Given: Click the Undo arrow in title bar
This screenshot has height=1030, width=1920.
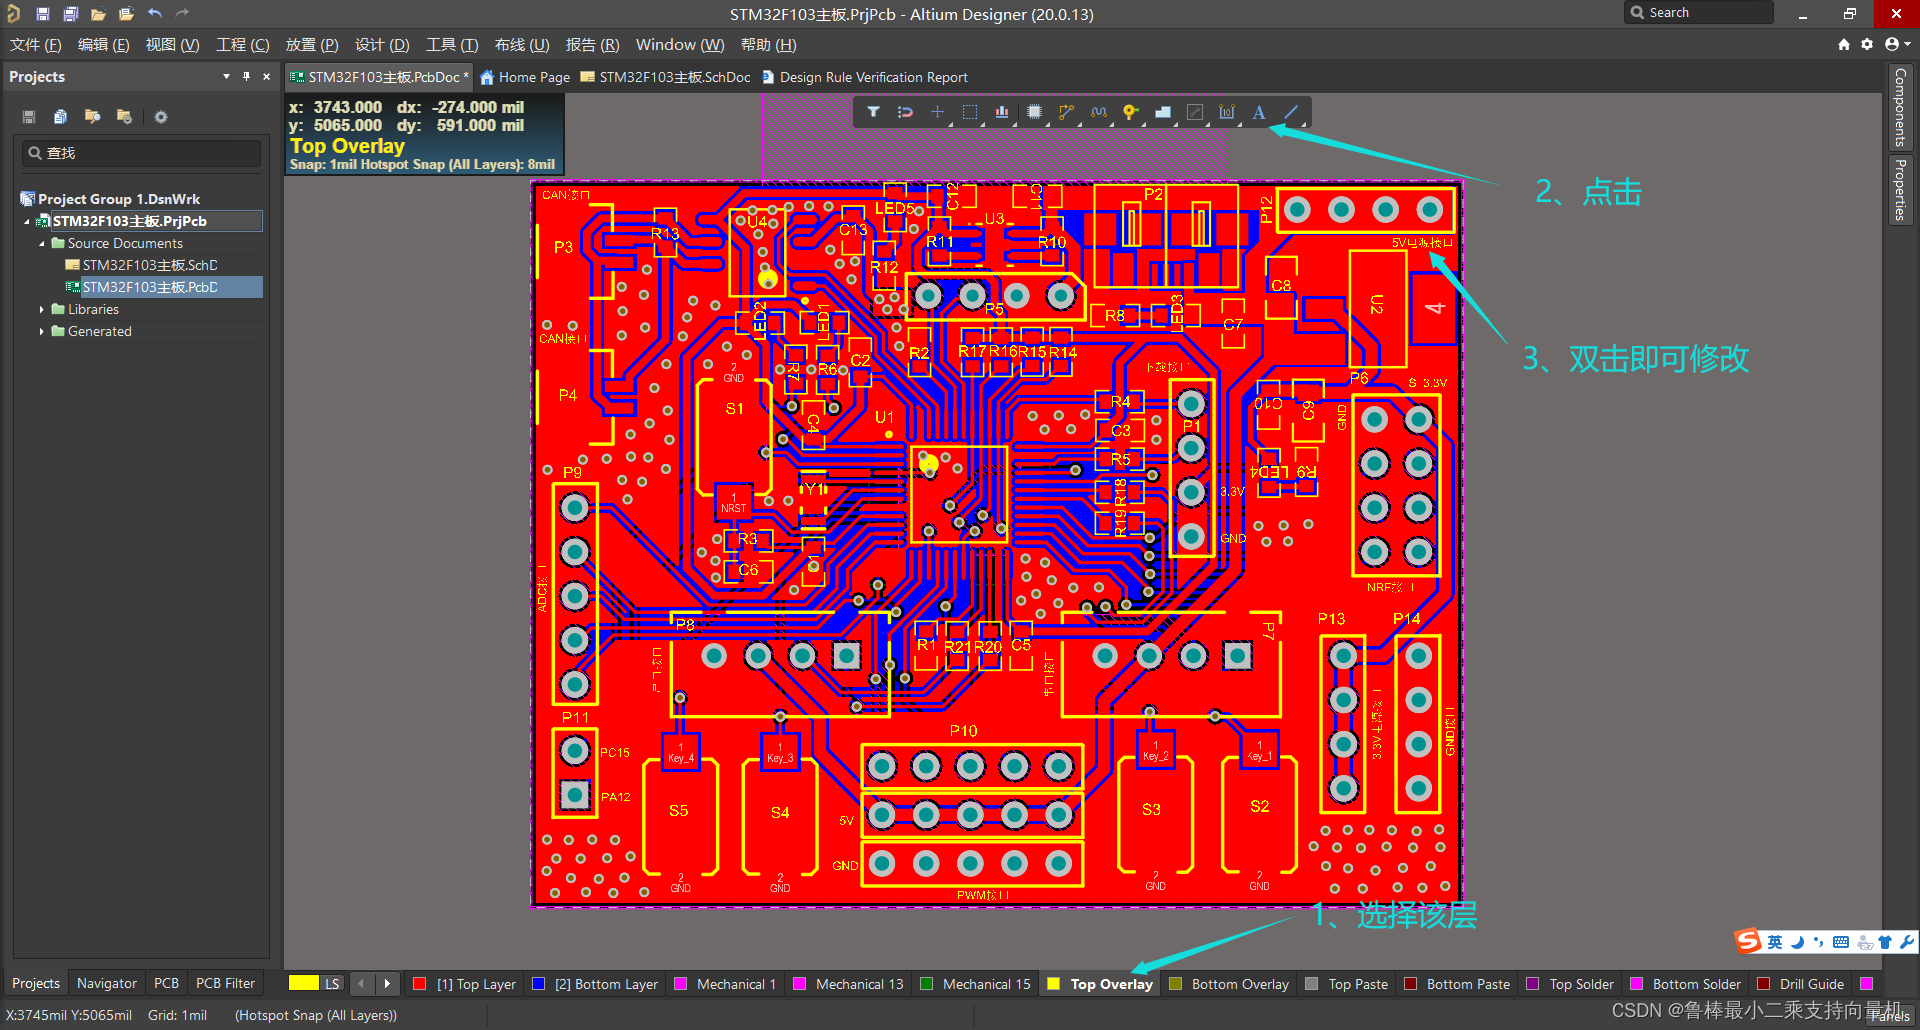Looking at the screenshot, I should pos(155,14).
